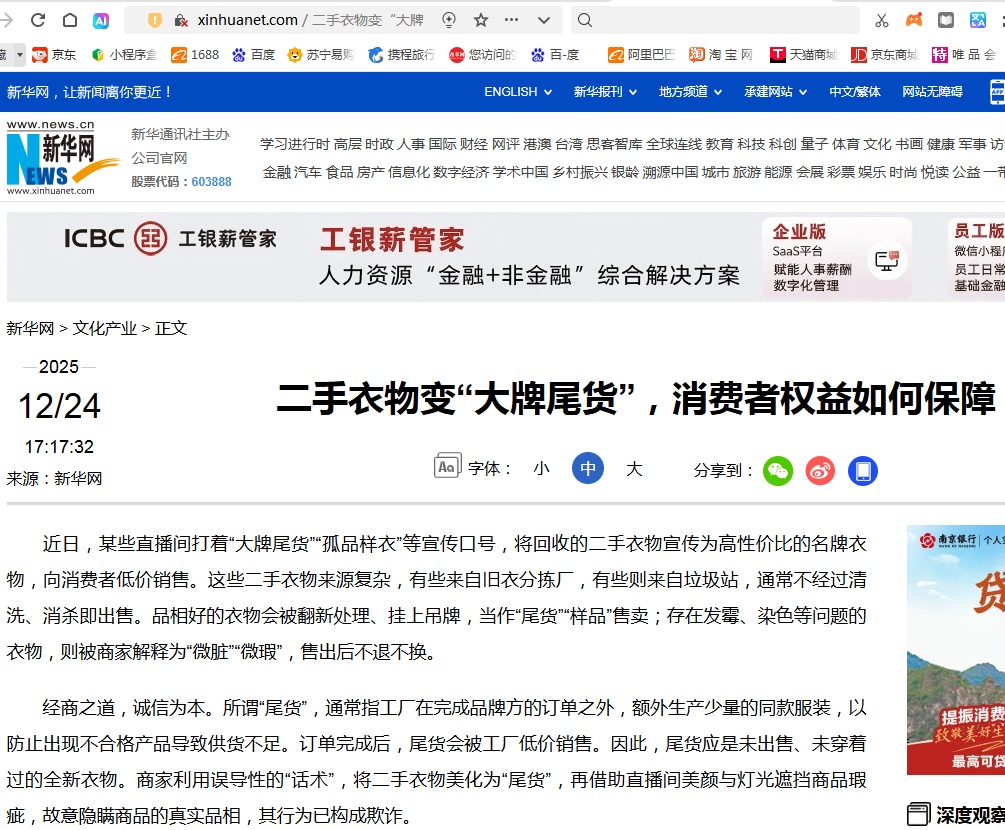1005x830 pixels.
Task: Open the 新华报刊 dropdown
Action: pyautogui.click(x=600, y=91)
